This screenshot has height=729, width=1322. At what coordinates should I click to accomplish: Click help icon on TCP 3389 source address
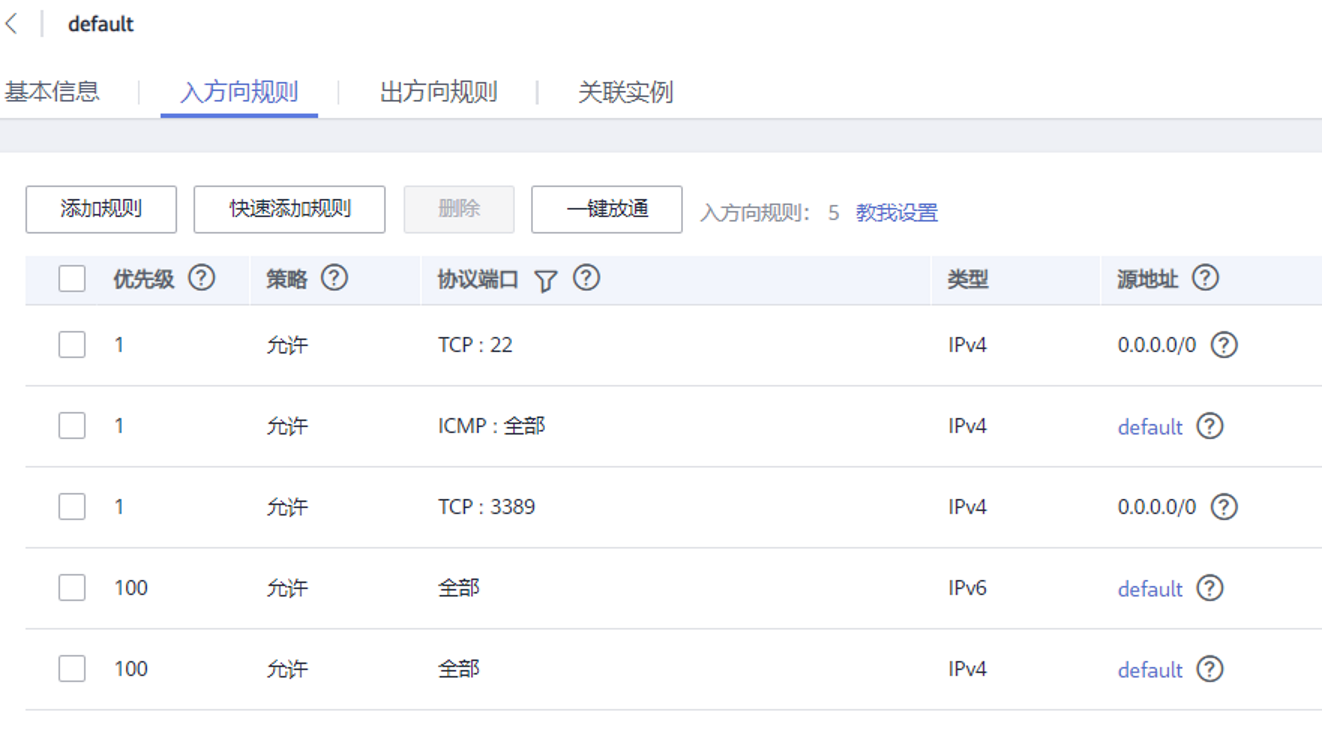coord(1224,507)
